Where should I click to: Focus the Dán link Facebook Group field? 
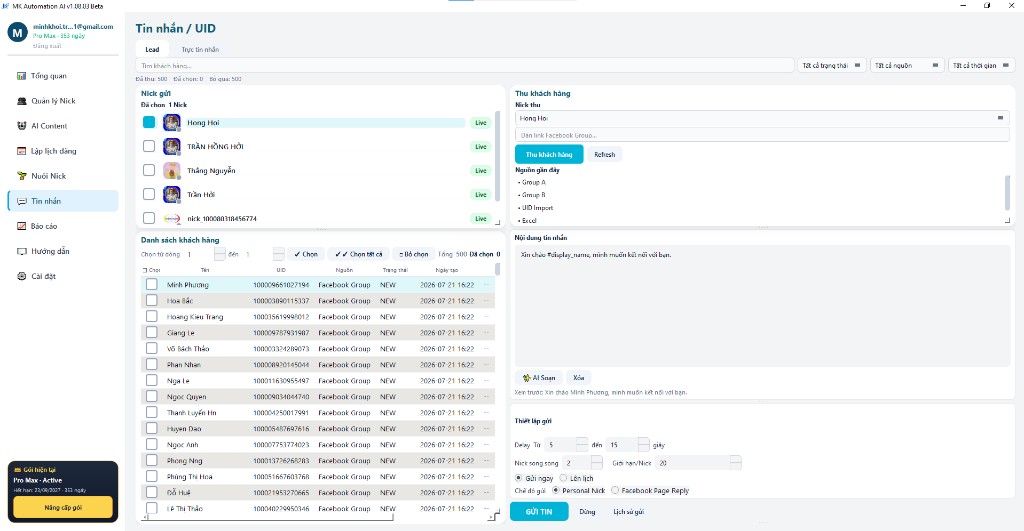coord(761,135)
